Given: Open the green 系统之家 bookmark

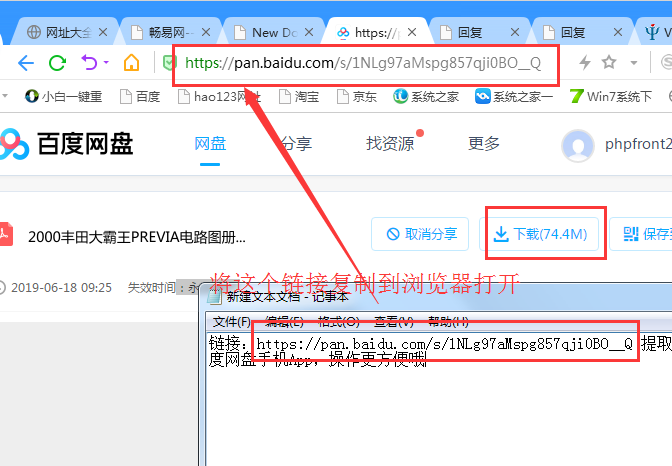Looking at the screenshot, I should pyautogui.click(x=426, y=96).
